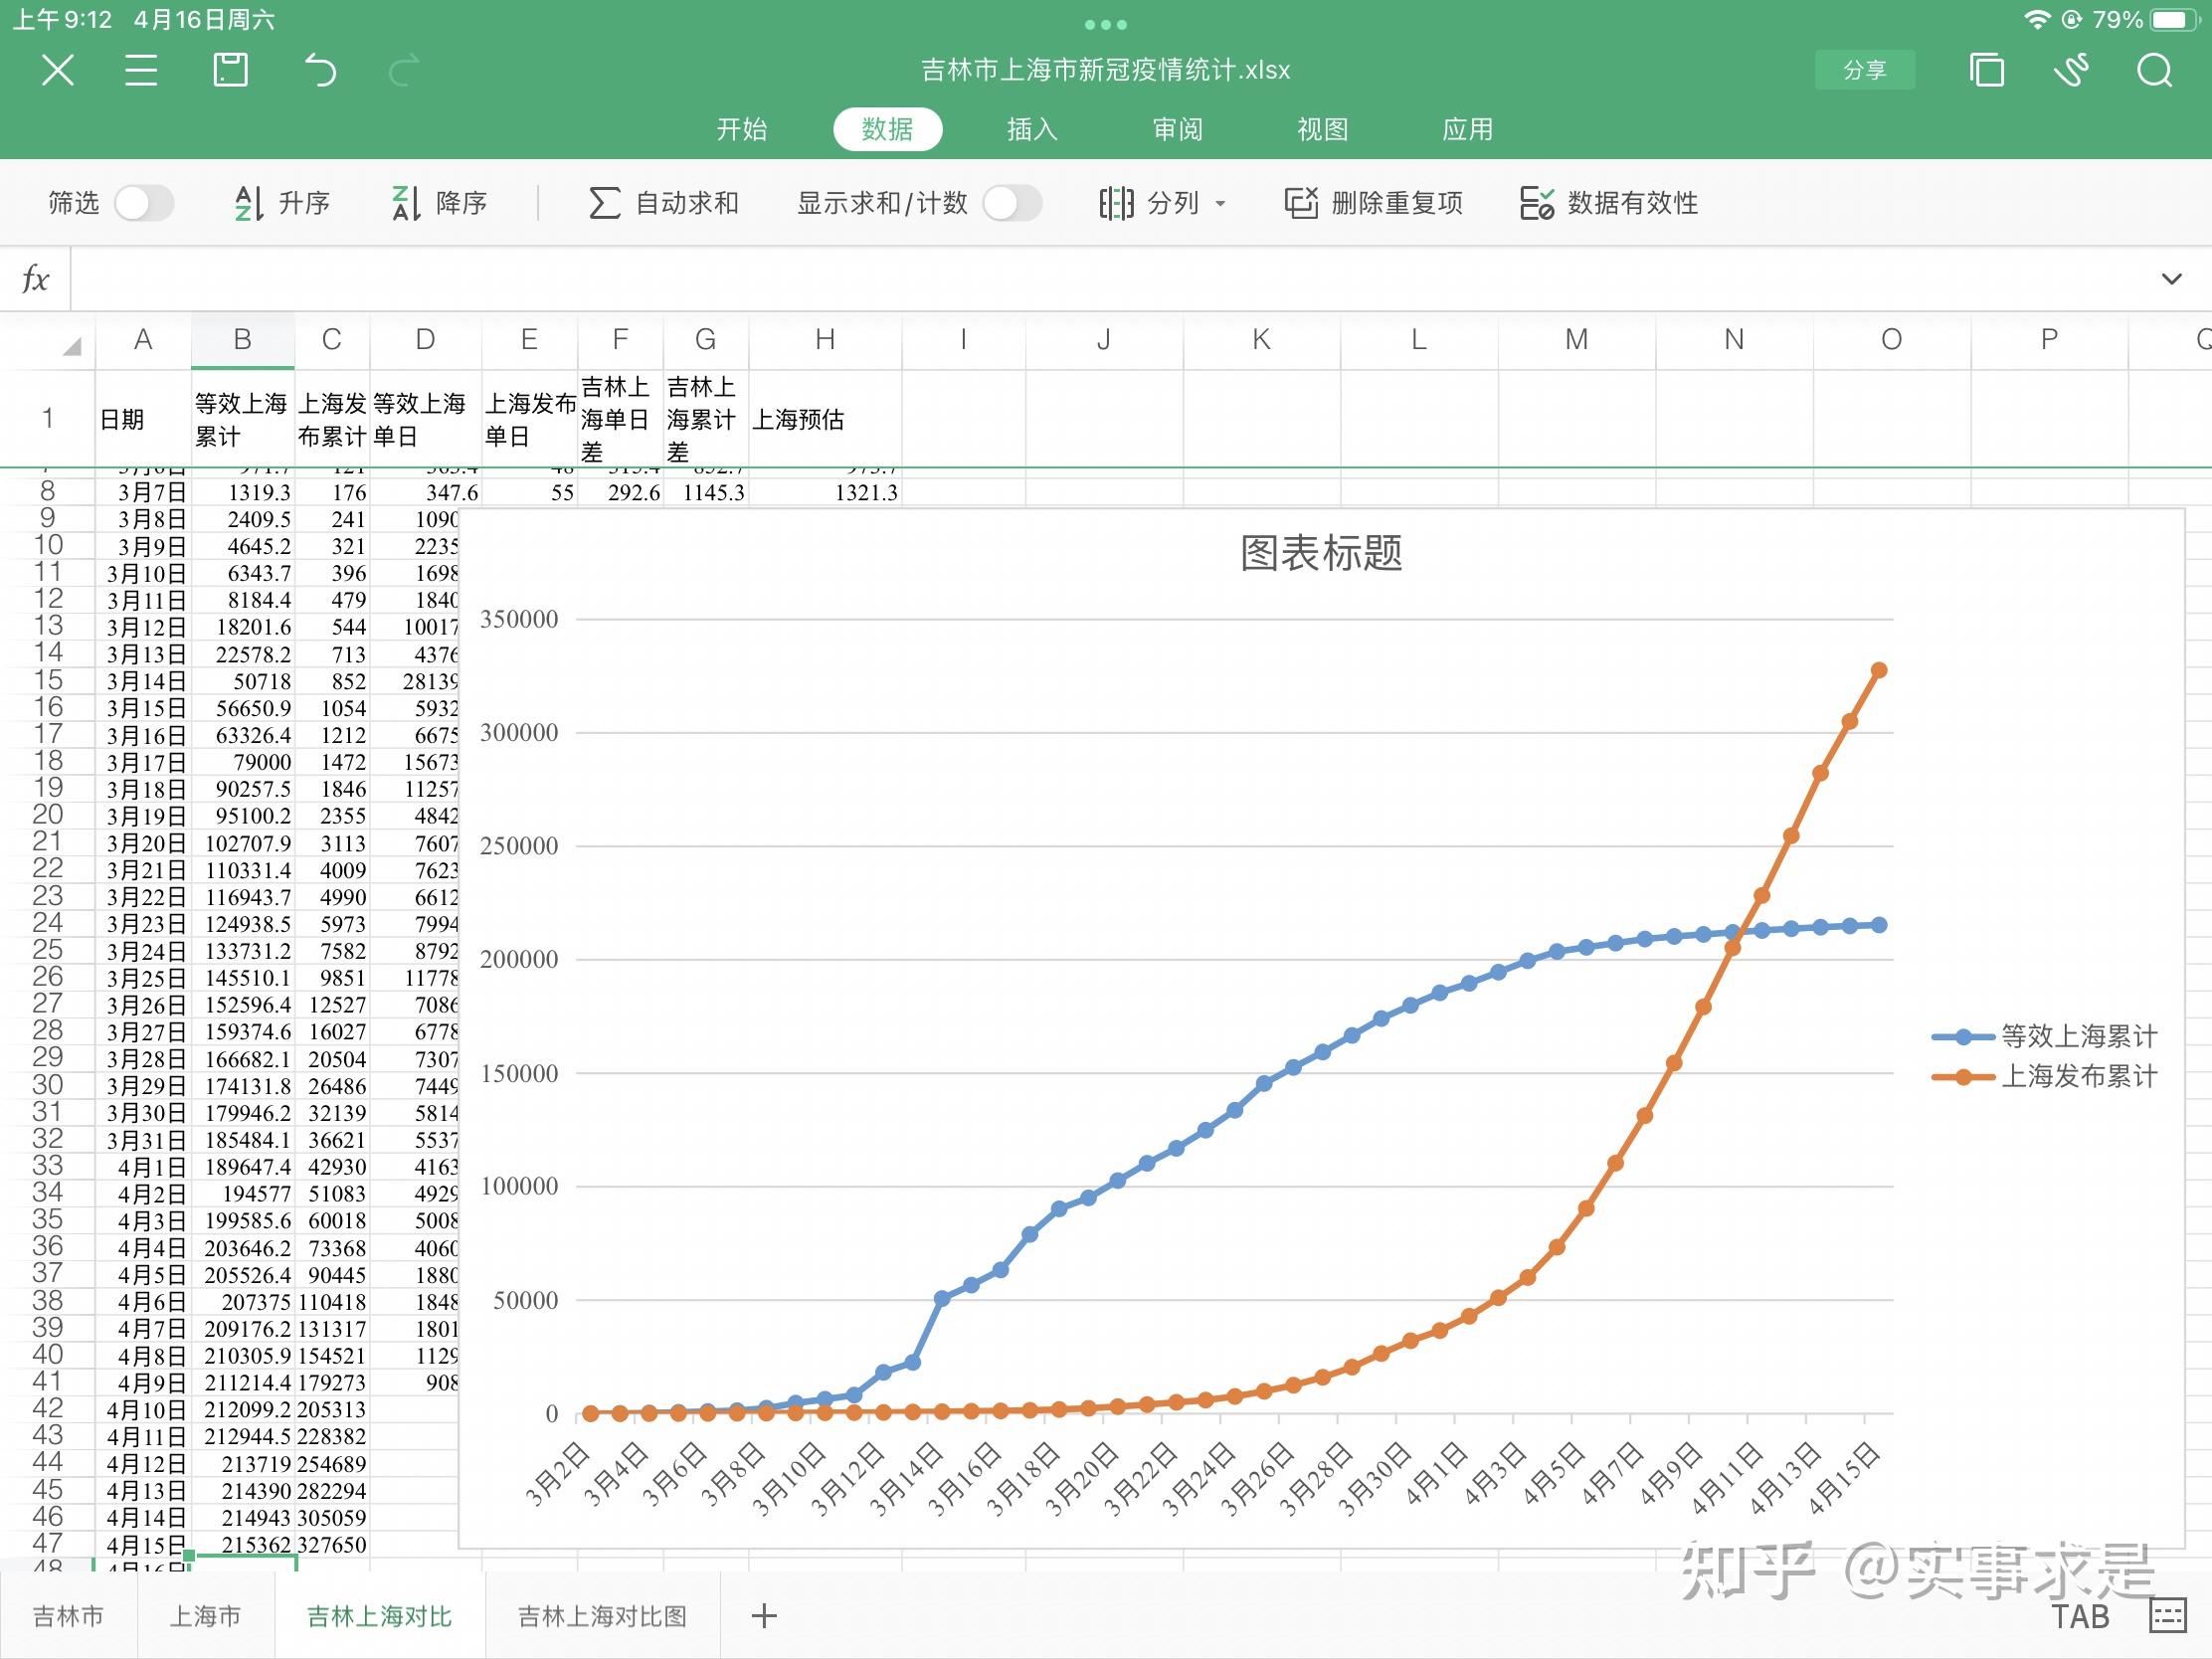2212x1659 pixels.
Task: Open the 插入 tab
Action: click(1032, 129)
